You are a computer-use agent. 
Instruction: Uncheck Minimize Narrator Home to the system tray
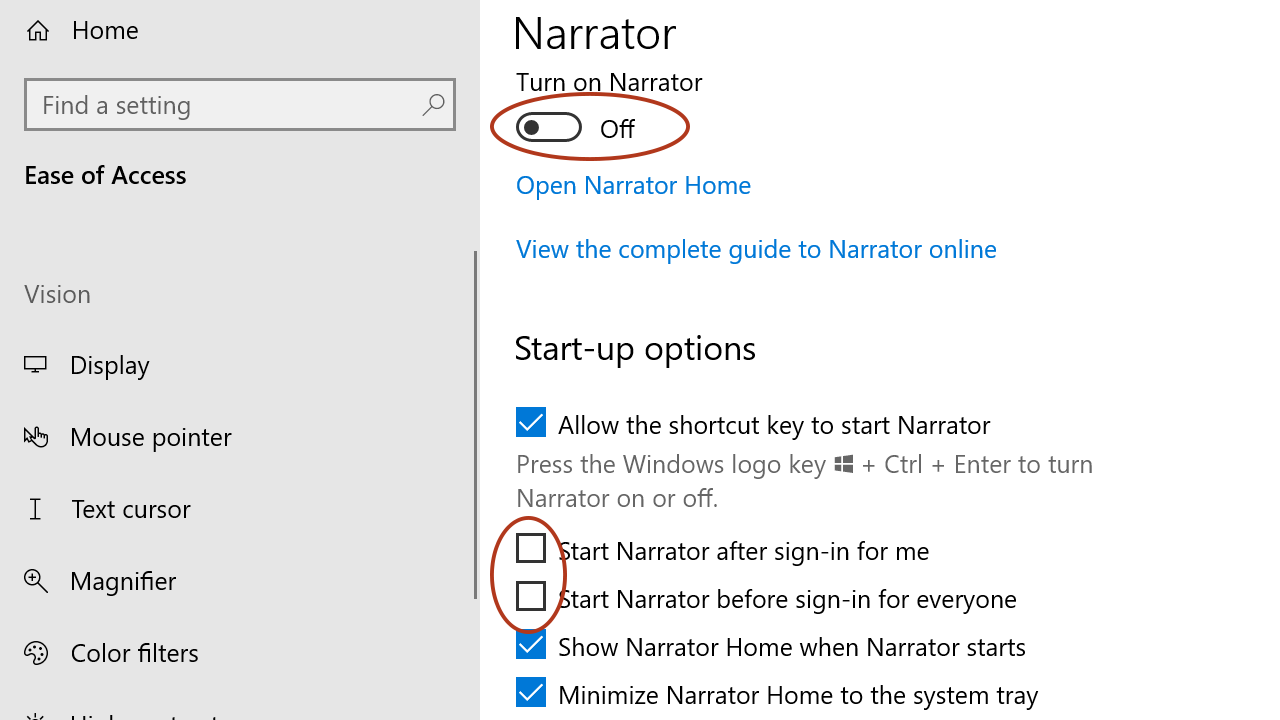[x=531, y=692]
